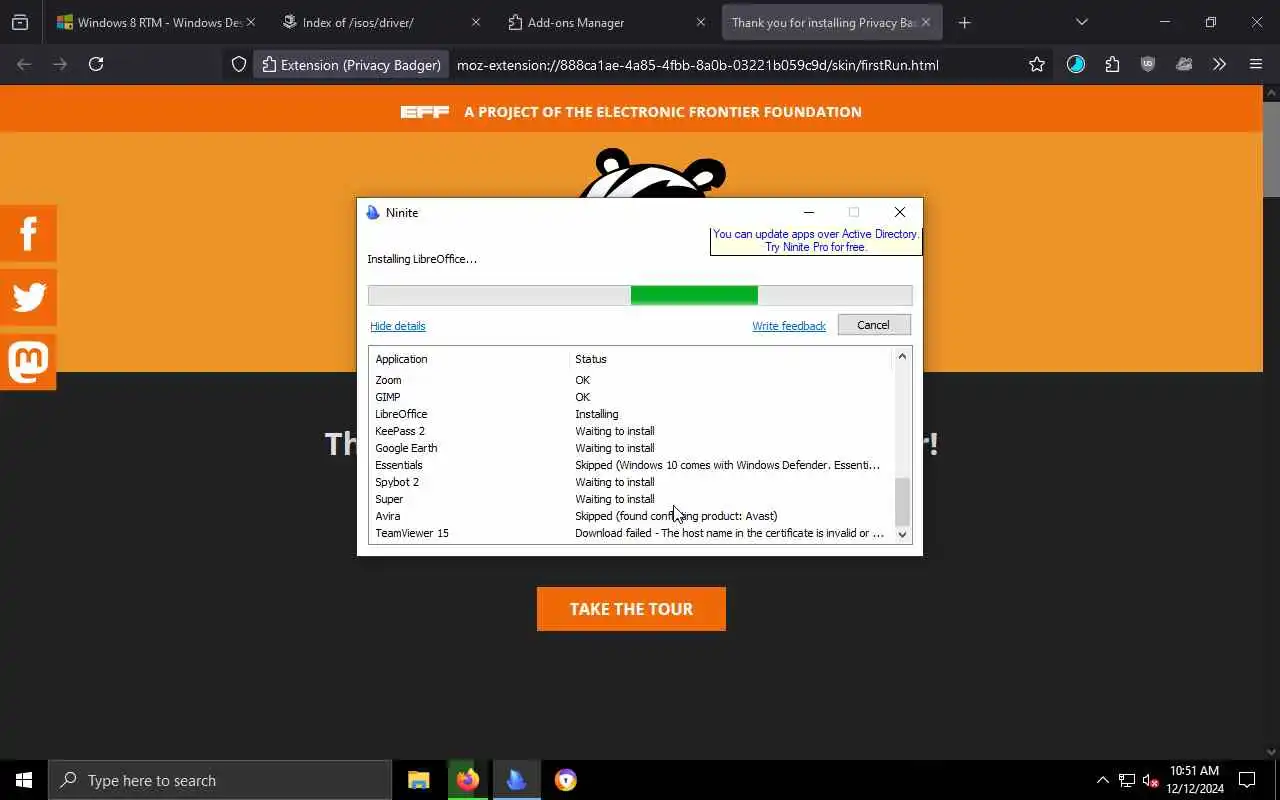The width and height of the screenshot is (1280, 800).
Task: Select the KeePass 2 row
Action: pos(630,431)
